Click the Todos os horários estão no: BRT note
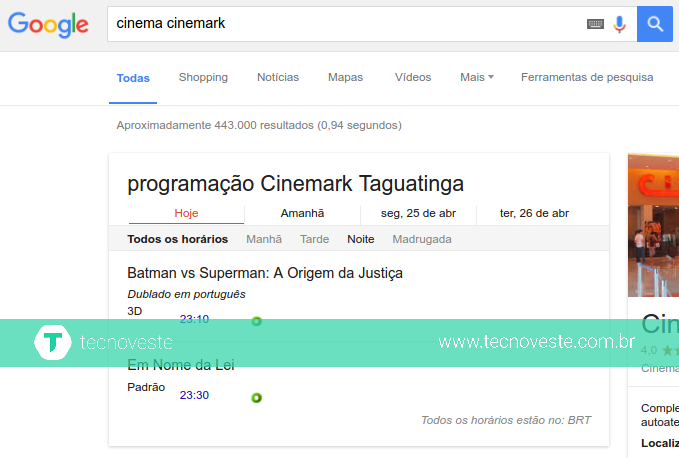The height and width of the screenshot is (458, 679). point(506,420)
